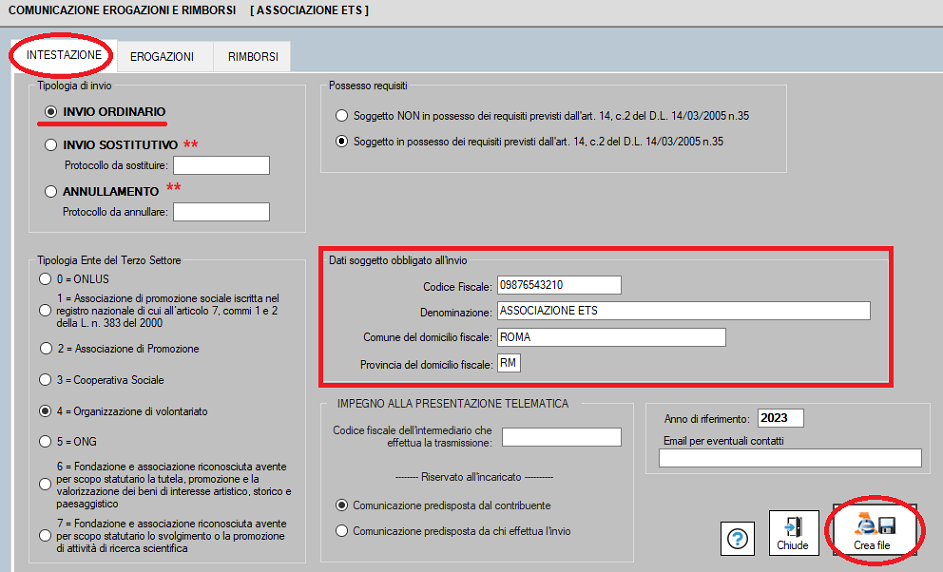Select 2 = Associazione di Promozione
Viewport: 943px width, 572px height.
(46, 349)
